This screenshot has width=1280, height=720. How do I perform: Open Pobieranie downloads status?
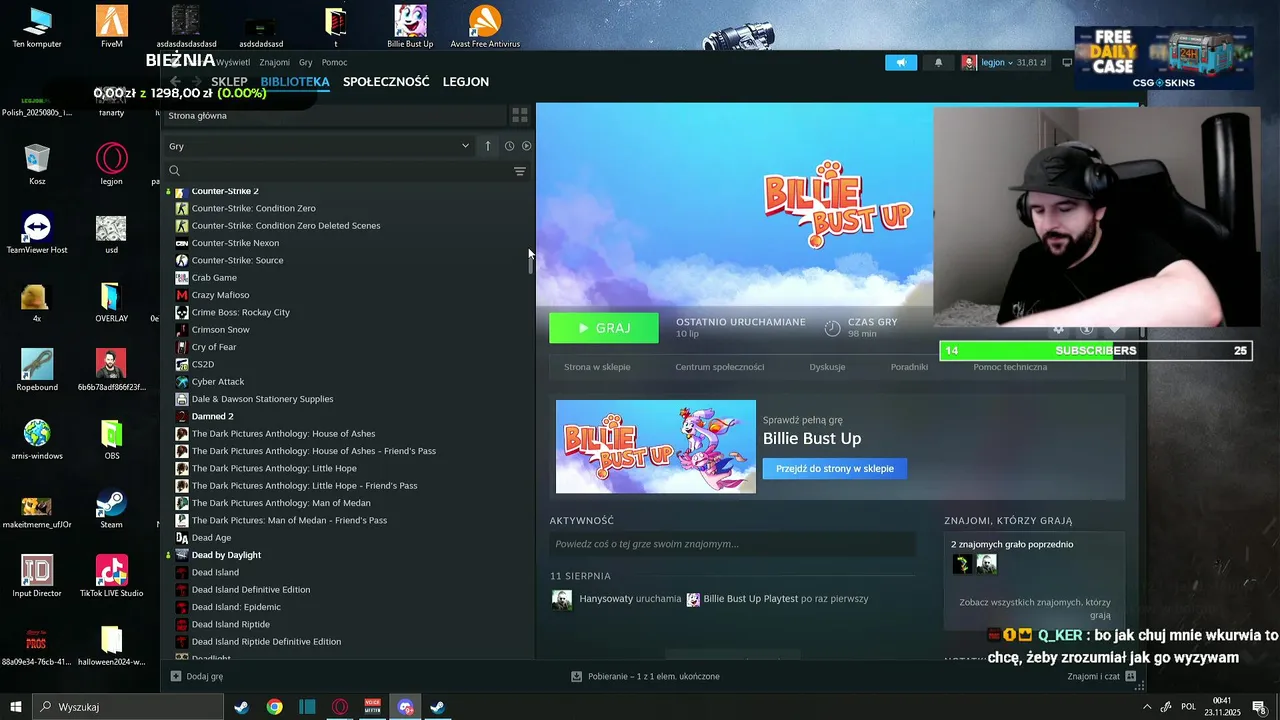645,676
